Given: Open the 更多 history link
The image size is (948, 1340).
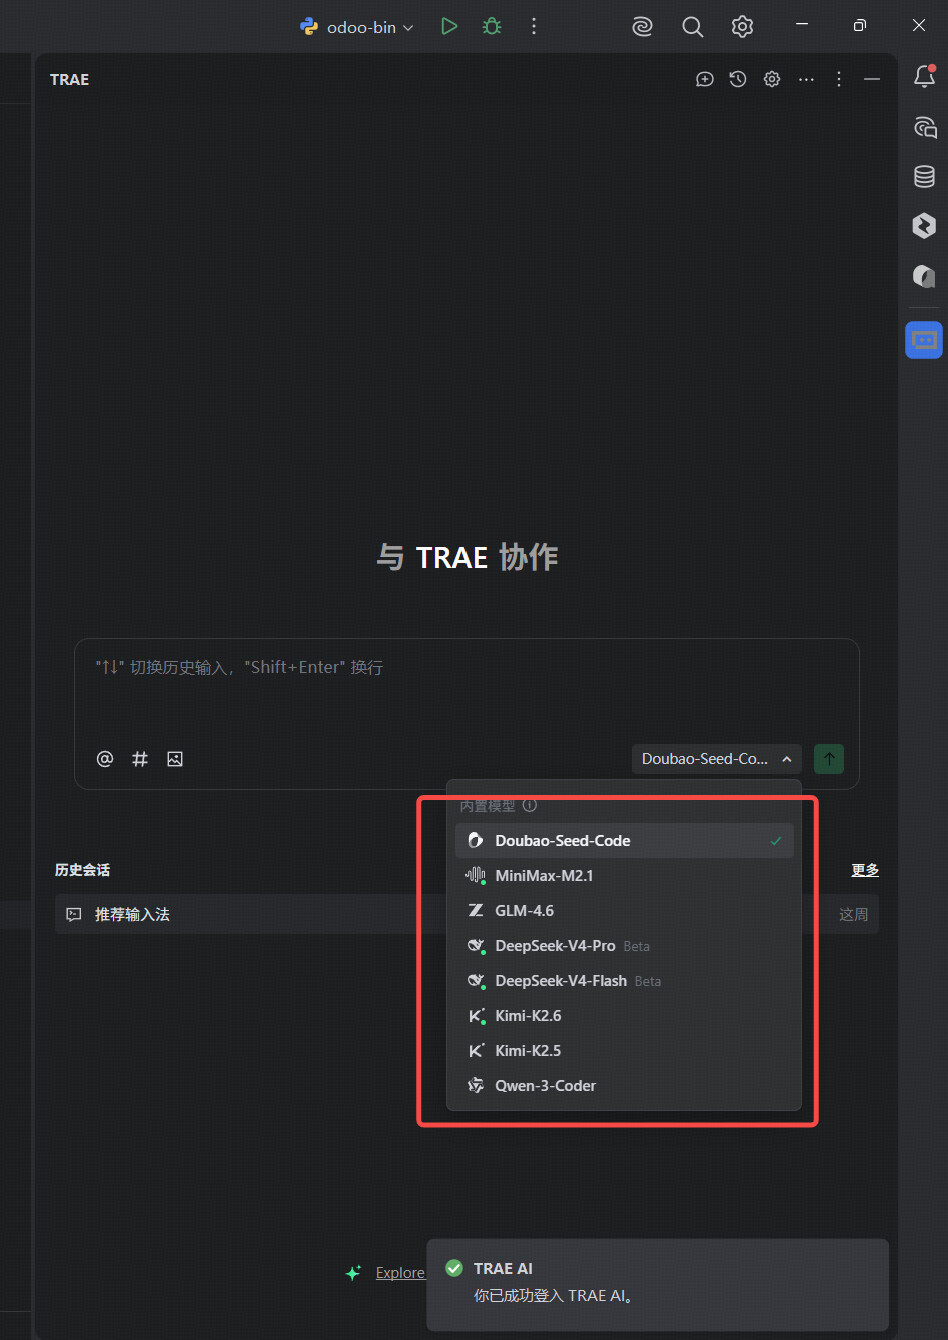Looking at the screenshot, I should pyautogui.click(x=865, y=870).
